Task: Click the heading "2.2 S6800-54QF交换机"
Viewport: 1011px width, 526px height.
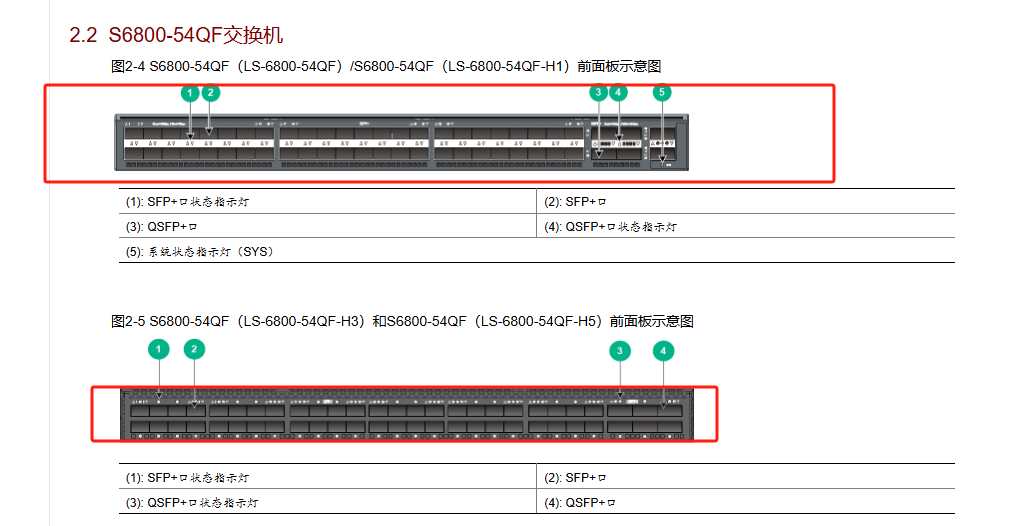Action: [x=176, y=35]
